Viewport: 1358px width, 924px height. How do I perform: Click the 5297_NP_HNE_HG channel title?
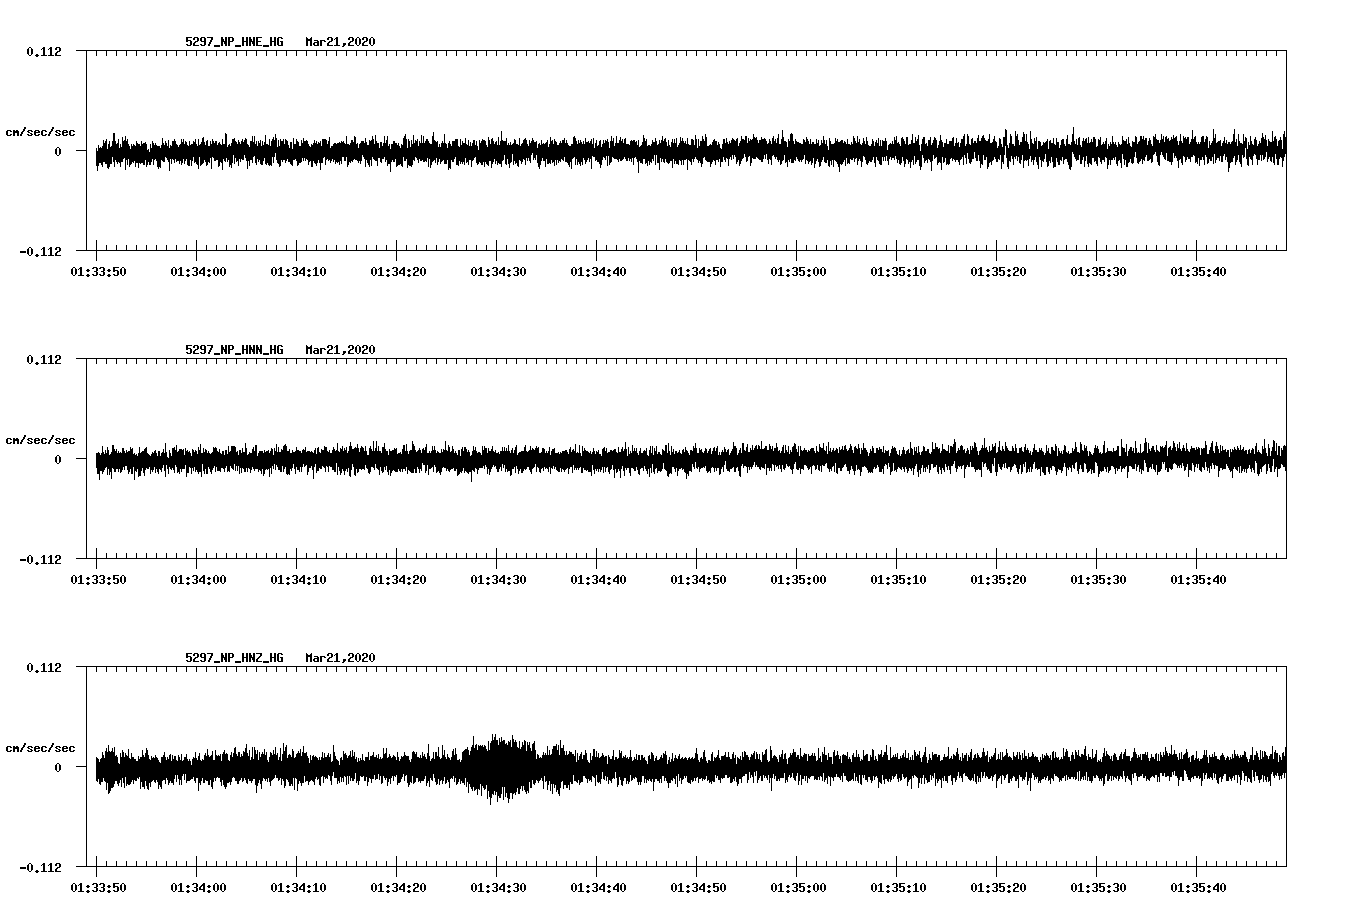(234, 42)
